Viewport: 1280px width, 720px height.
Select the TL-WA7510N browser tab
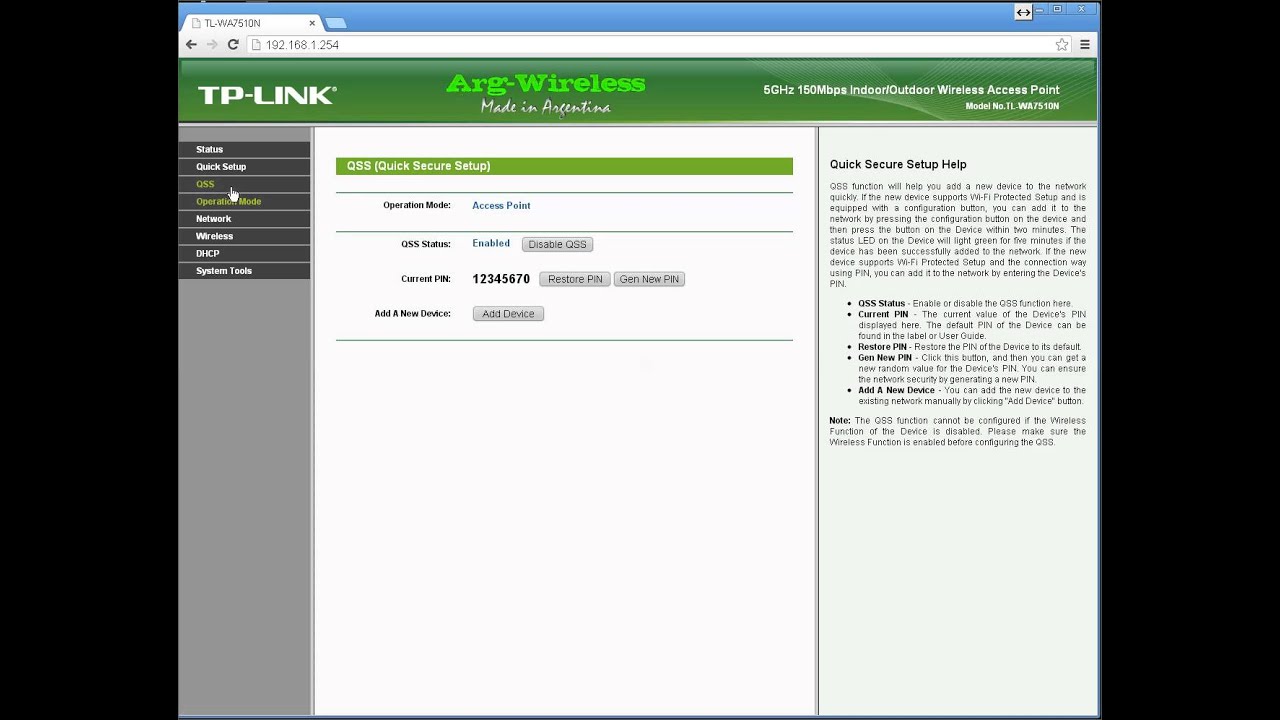(252, 22)
